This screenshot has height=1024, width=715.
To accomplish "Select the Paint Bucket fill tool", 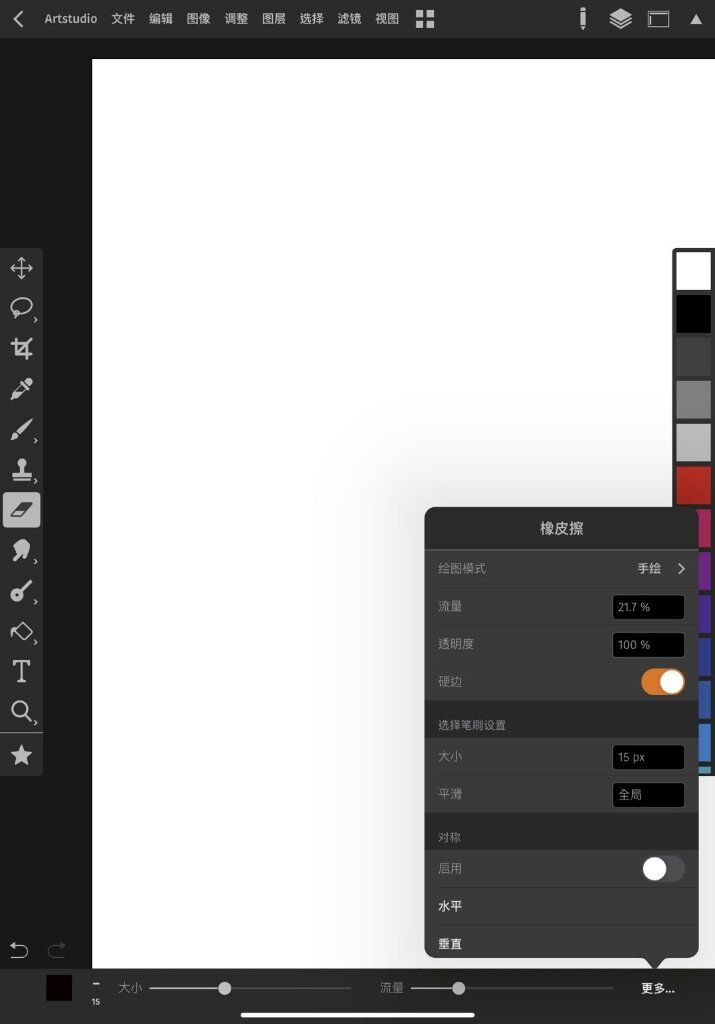I will 22,631.
